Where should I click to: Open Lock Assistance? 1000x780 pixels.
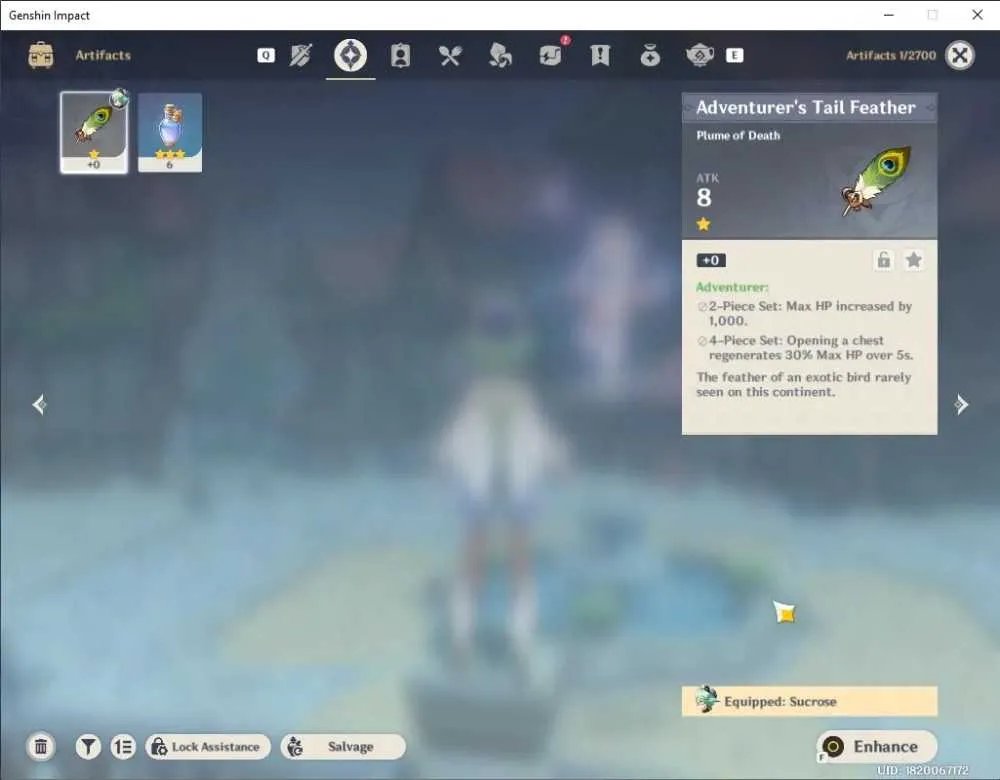click(x=208, y=746)
